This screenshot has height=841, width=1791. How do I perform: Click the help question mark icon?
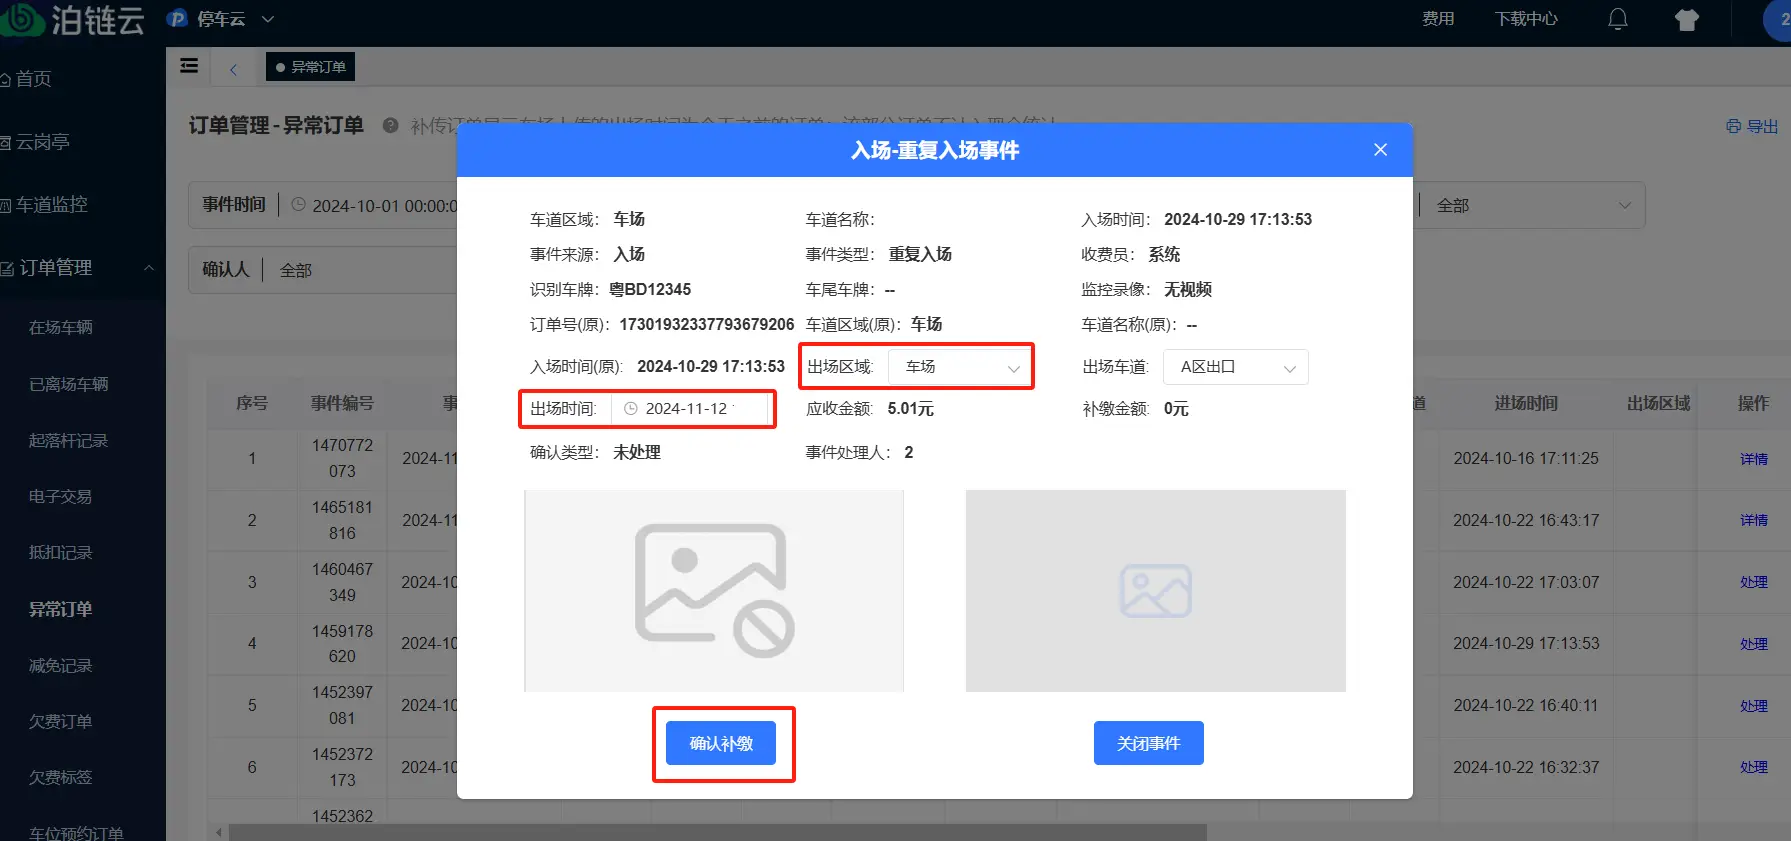point(391,126)
